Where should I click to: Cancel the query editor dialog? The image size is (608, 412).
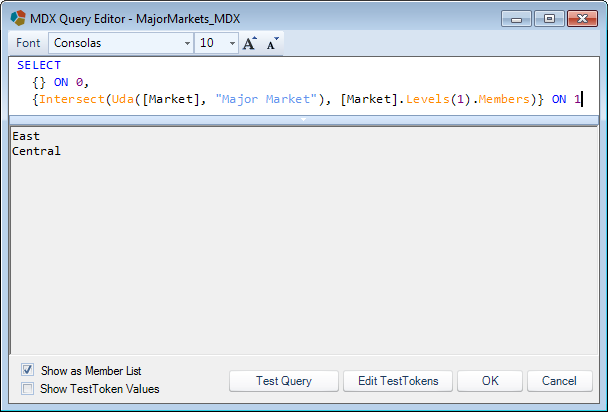pyautogui.click(x=560, y=381)
